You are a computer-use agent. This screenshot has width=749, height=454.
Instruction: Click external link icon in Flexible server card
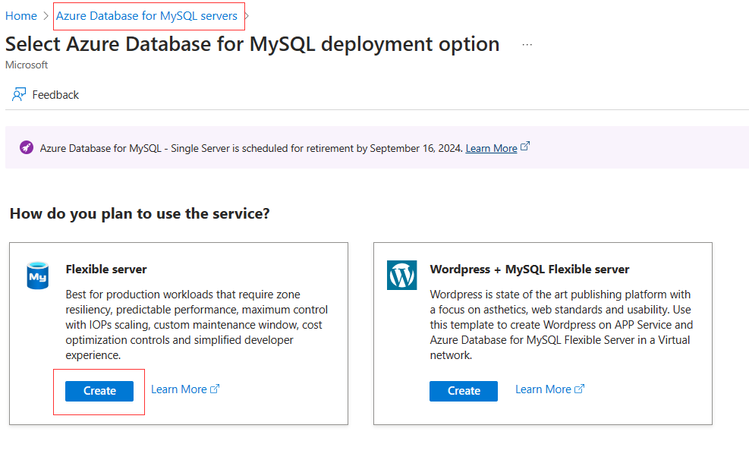214,389
